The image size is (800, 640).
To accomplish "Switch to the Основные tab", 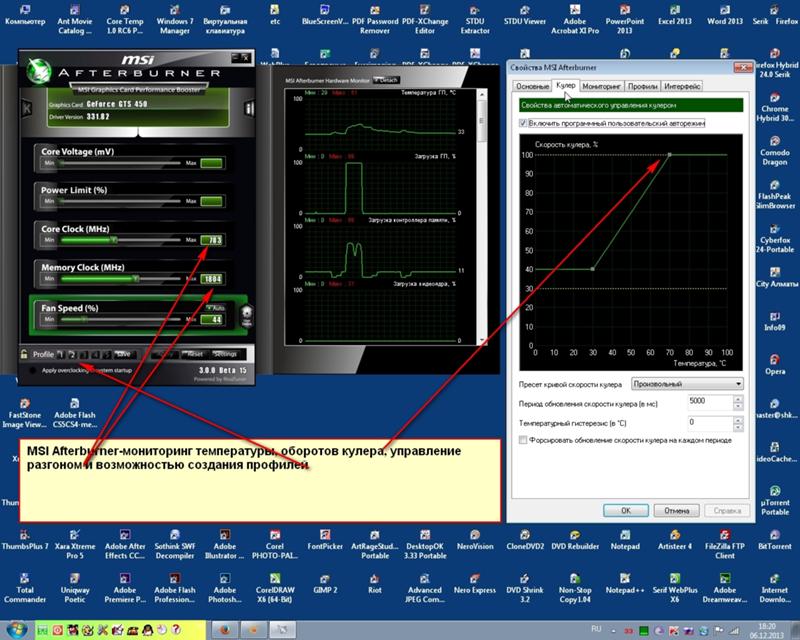I will tap(532, 86).
